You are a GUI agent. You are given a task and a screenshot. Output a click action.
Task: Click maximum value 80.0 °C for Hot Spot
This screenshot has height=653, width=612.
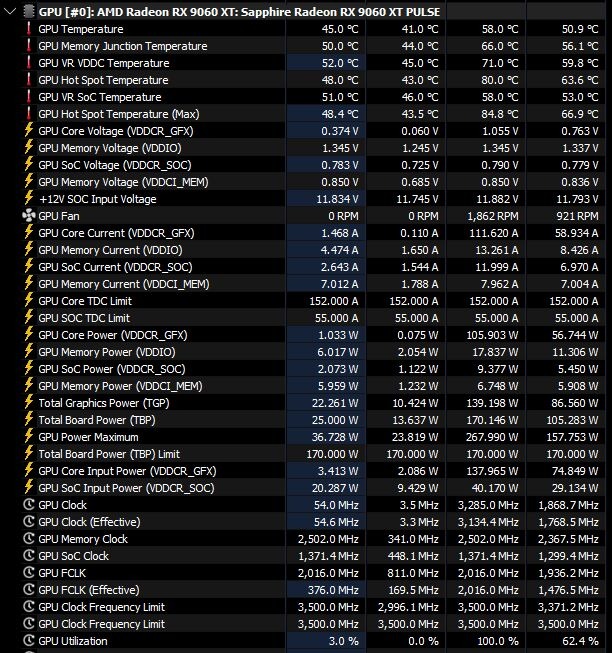(500, 80)
